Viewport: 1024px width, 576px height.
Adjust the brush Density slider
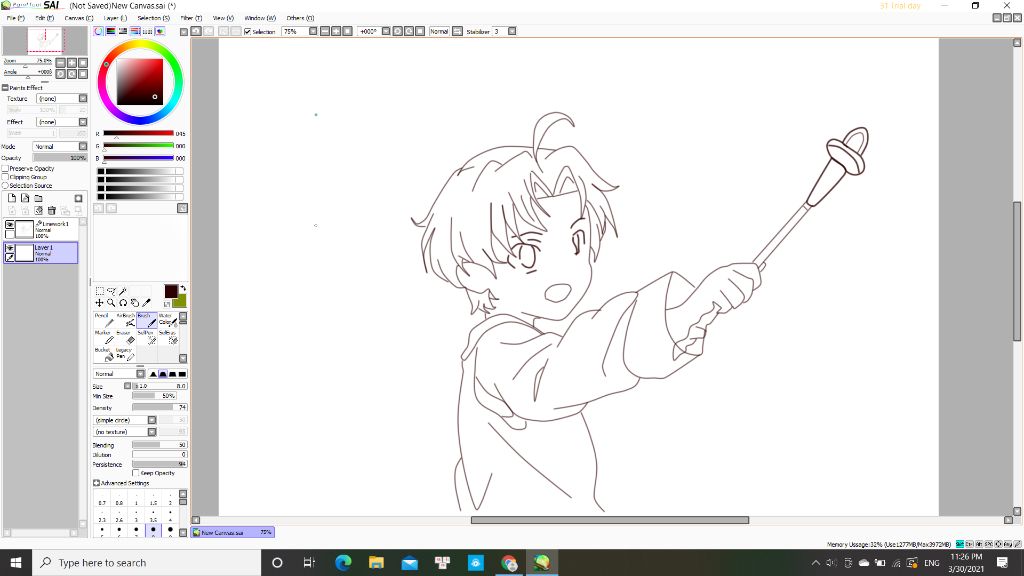[x=159, y=408]
